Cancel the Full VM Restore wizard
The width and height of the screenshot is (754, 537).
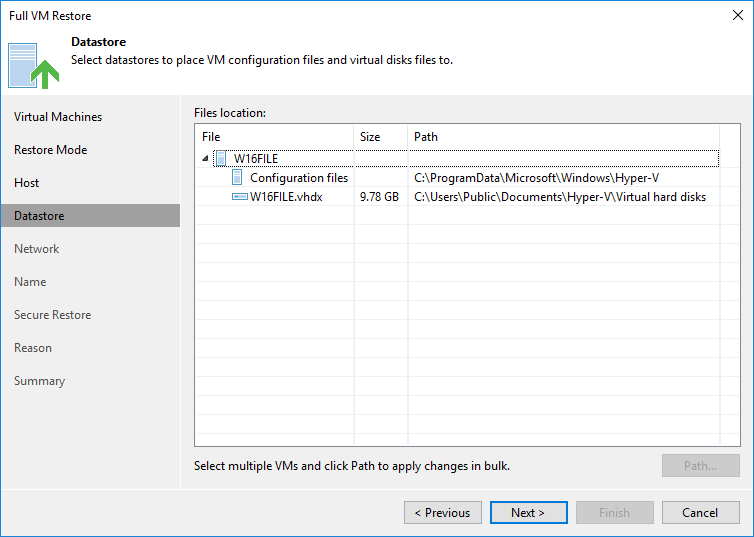[701, 512]
